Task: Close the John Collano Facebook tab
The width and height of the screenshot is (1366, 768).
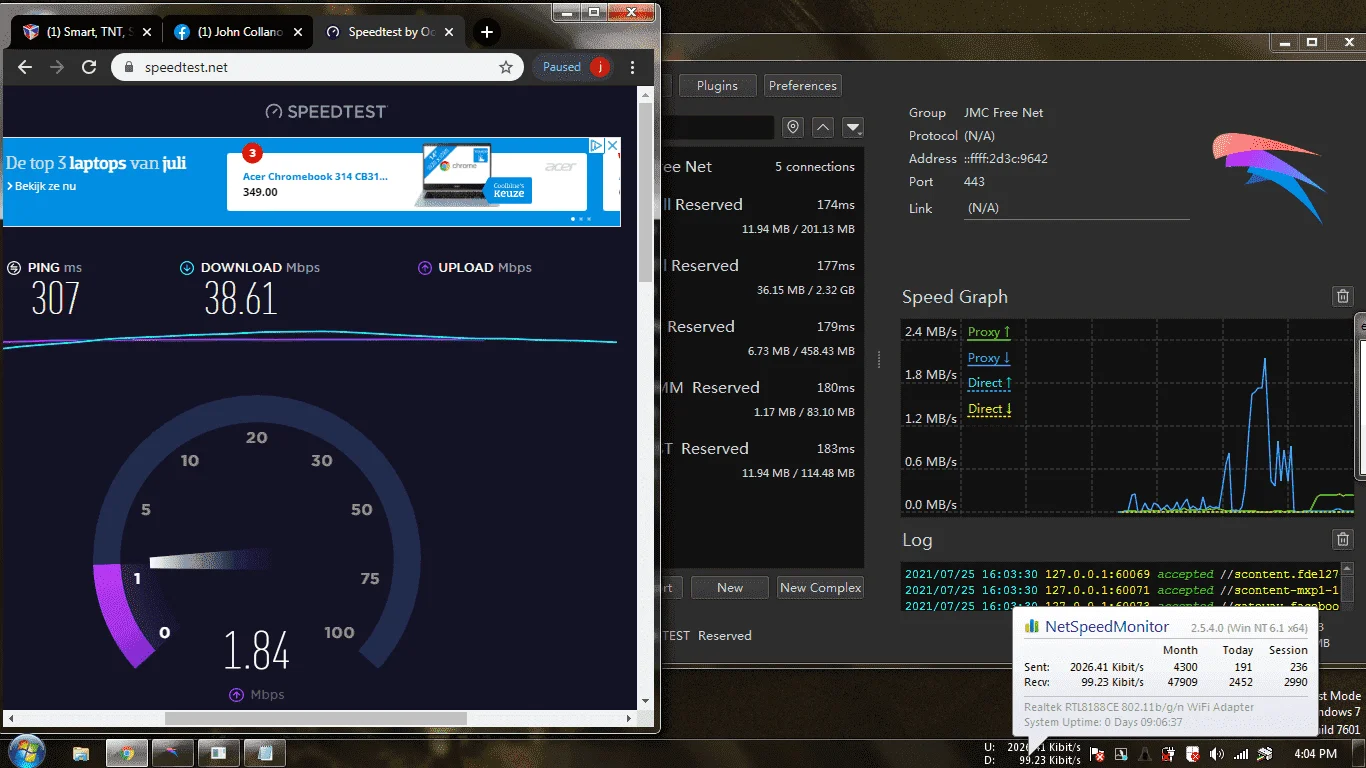Action: coord(298,32)
